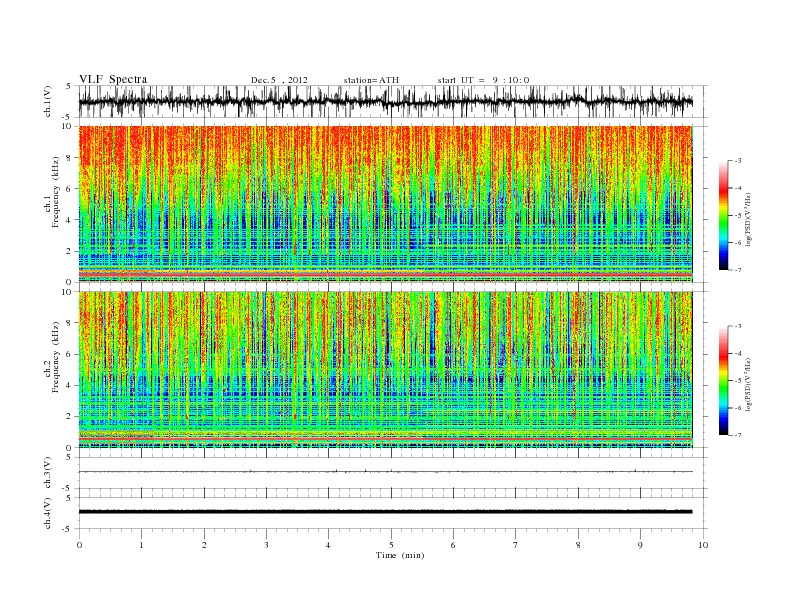The image size is (792, 612).
Task: Click the bottom time axis tick label '10'
Action: pyautogui.click(x=703, y=545)
